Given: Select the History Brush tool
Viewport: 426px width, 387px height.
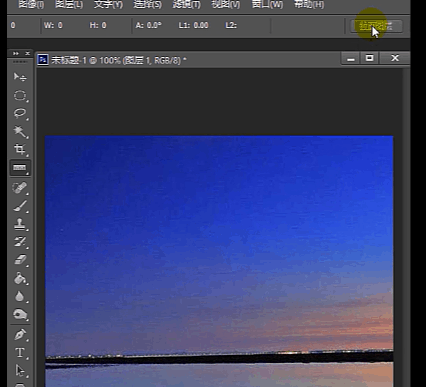Looking at the screenshot, I should pos(20,242).
